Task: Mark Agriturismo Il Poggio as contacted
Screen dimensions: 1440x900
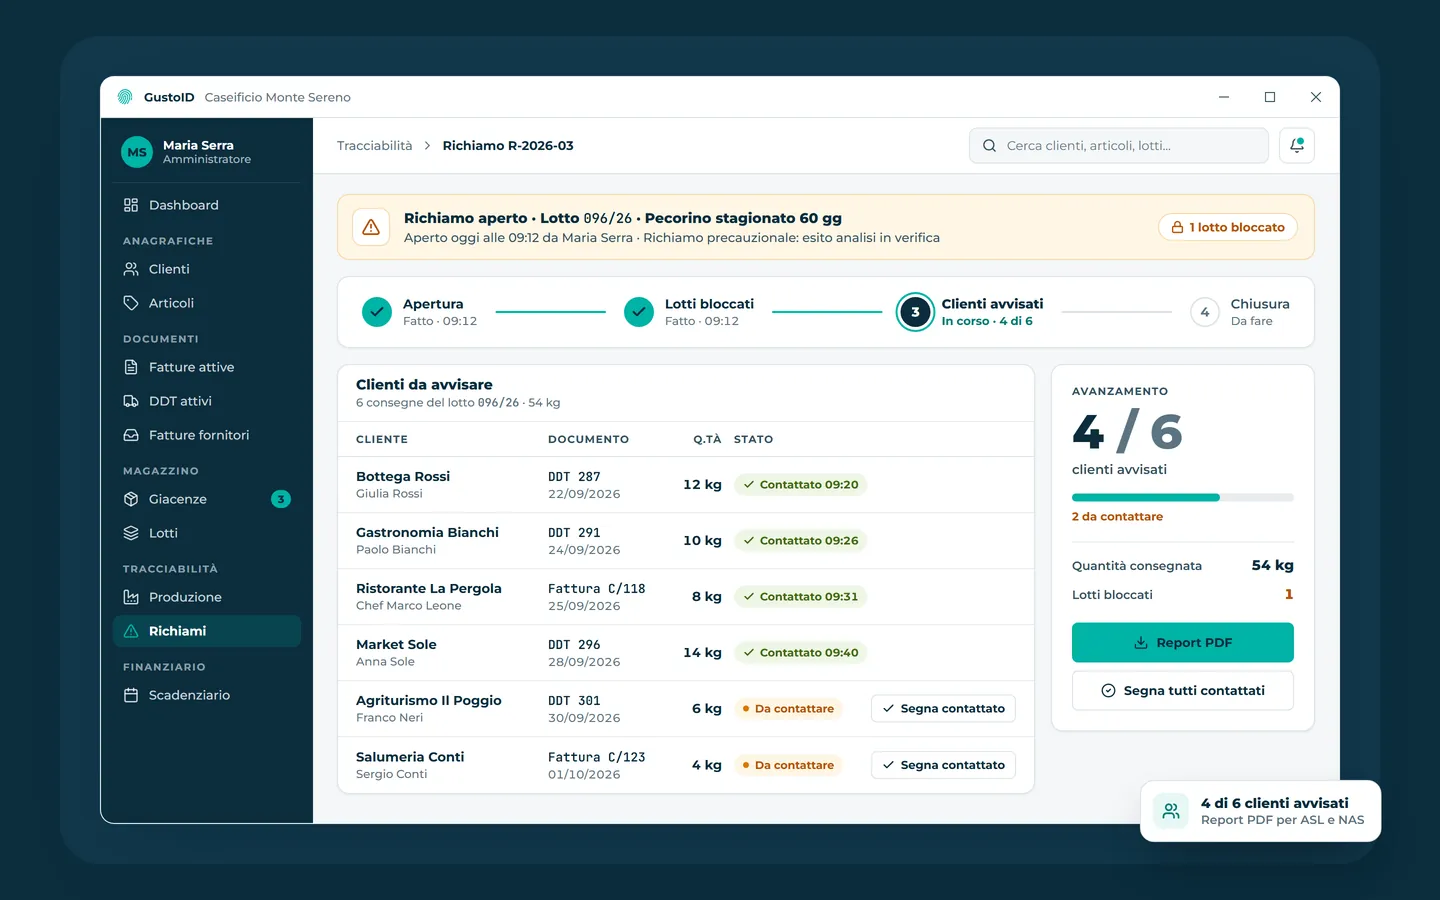Action: [x=944, y=709]
